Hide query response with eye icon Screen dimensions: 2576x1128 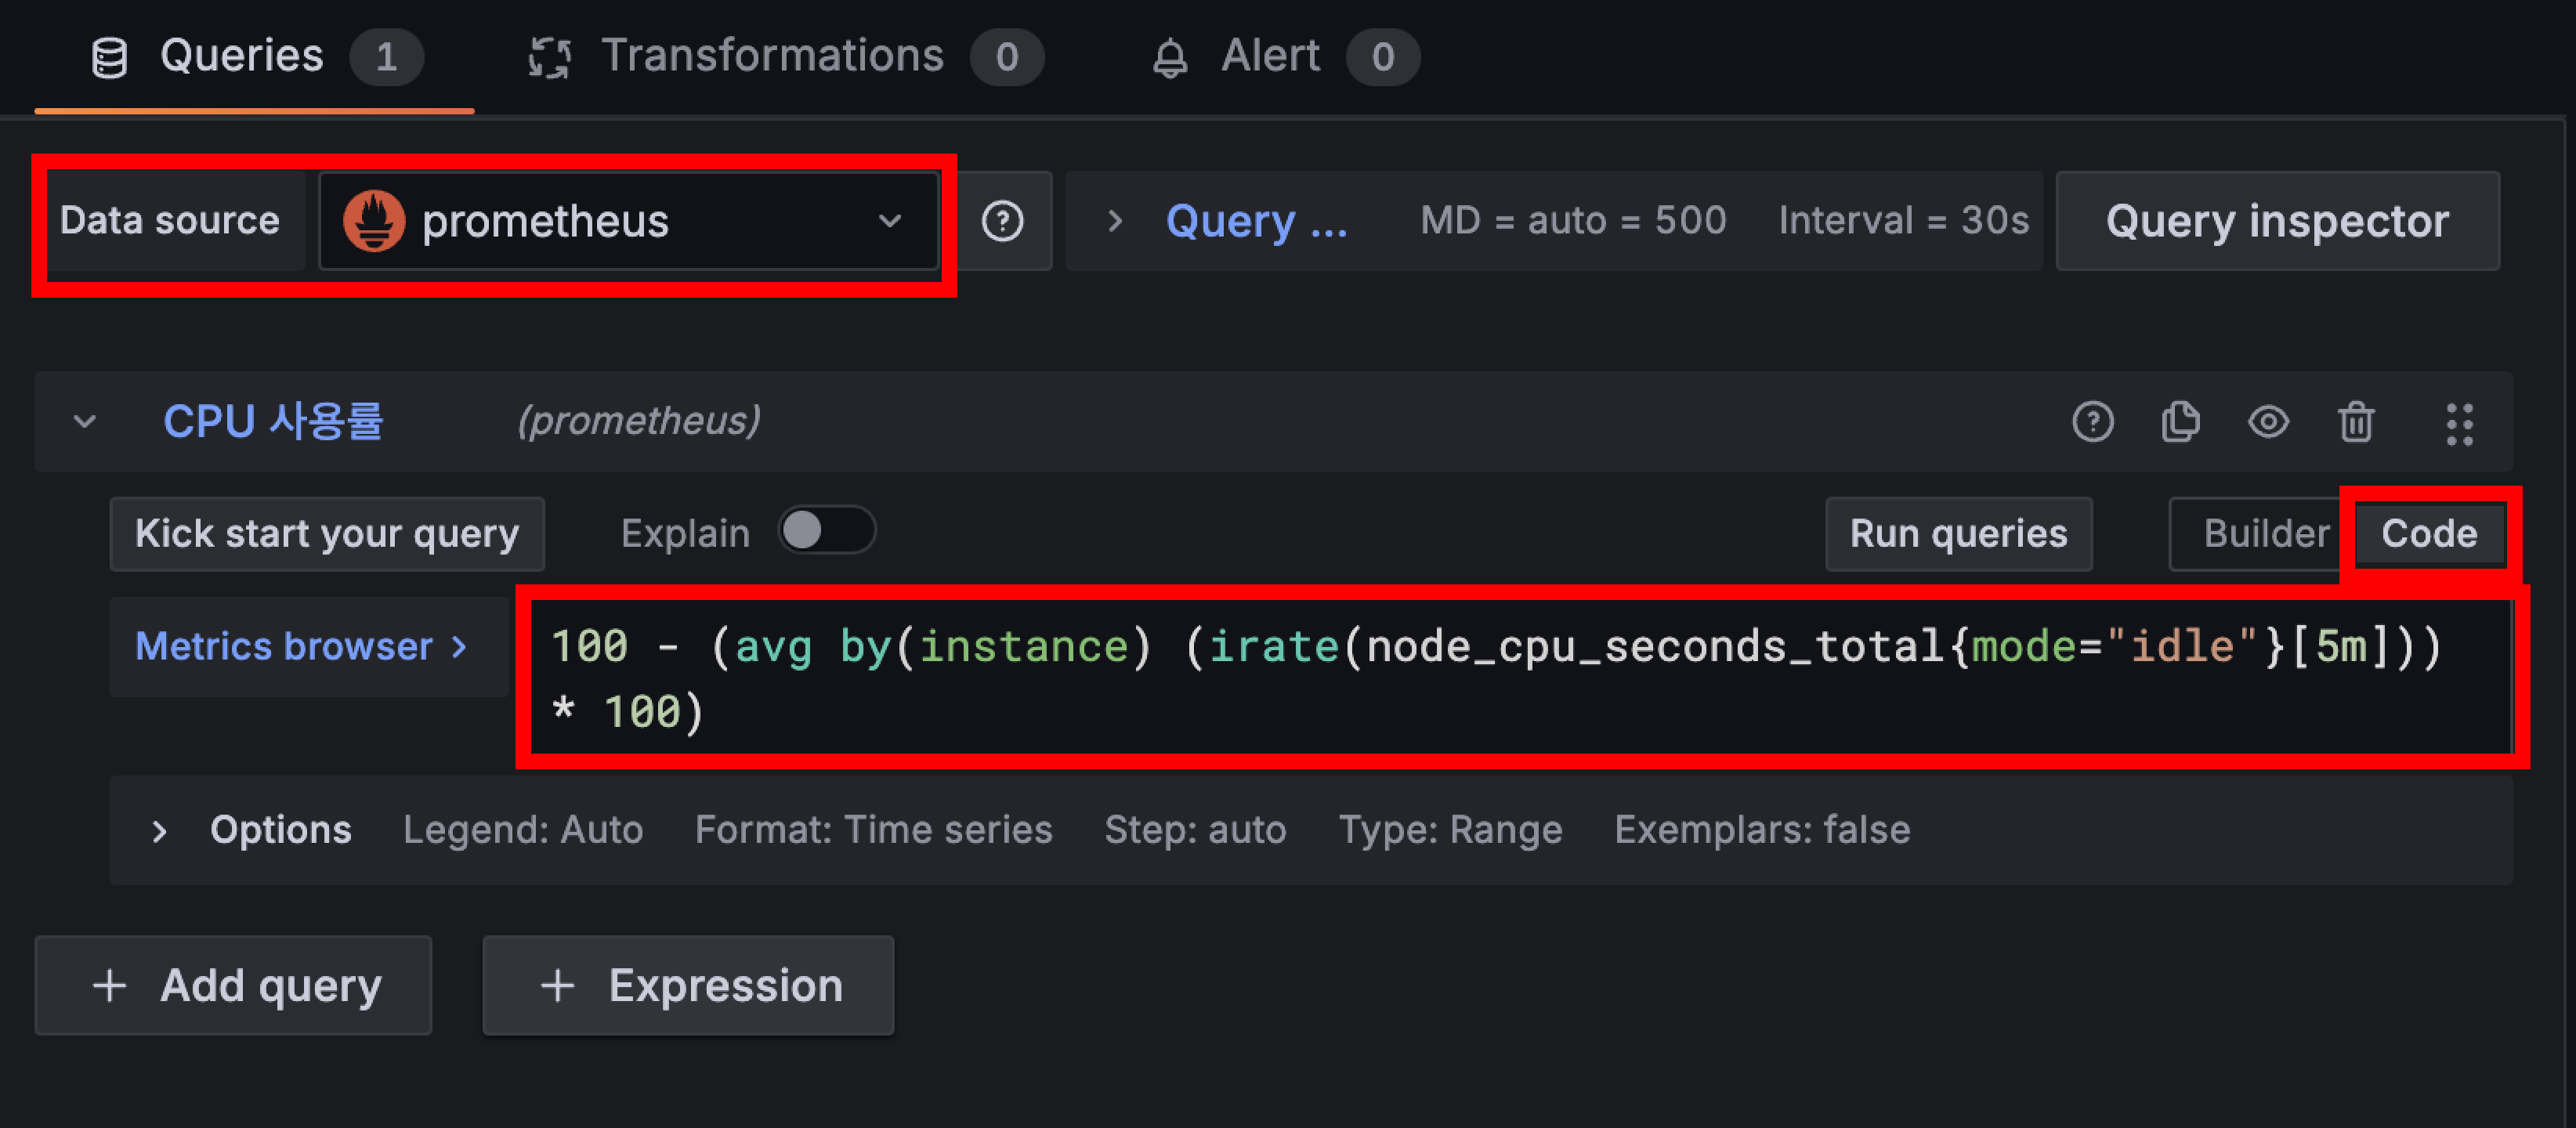2268,422
